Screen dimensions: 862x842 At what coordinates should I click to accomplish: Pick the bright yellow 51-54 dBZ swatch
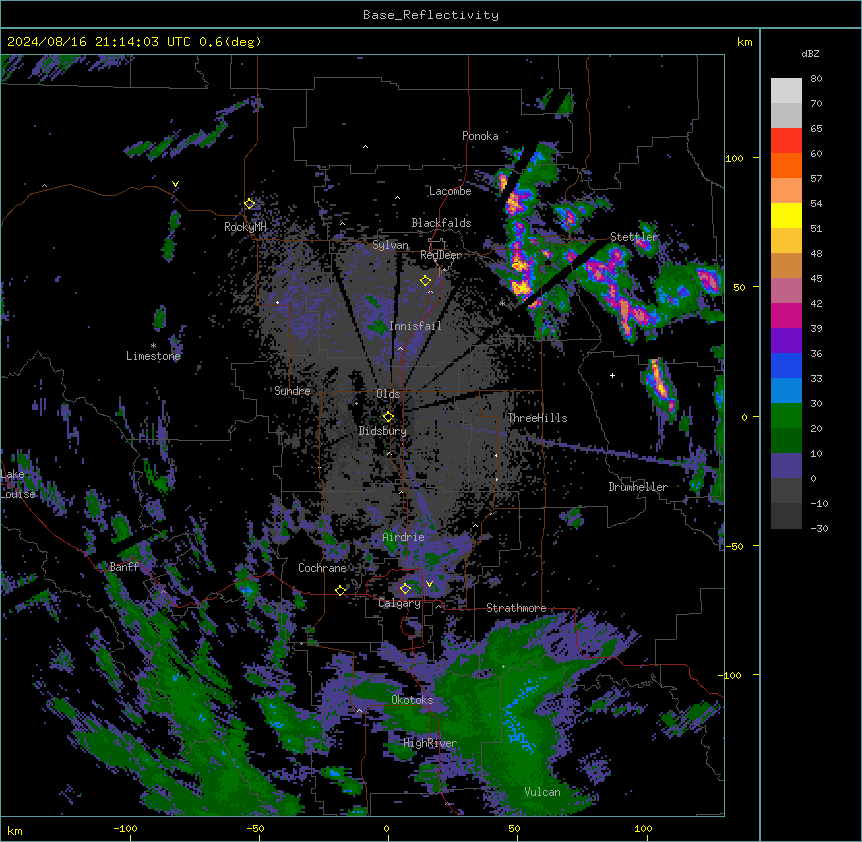point(786,215)
